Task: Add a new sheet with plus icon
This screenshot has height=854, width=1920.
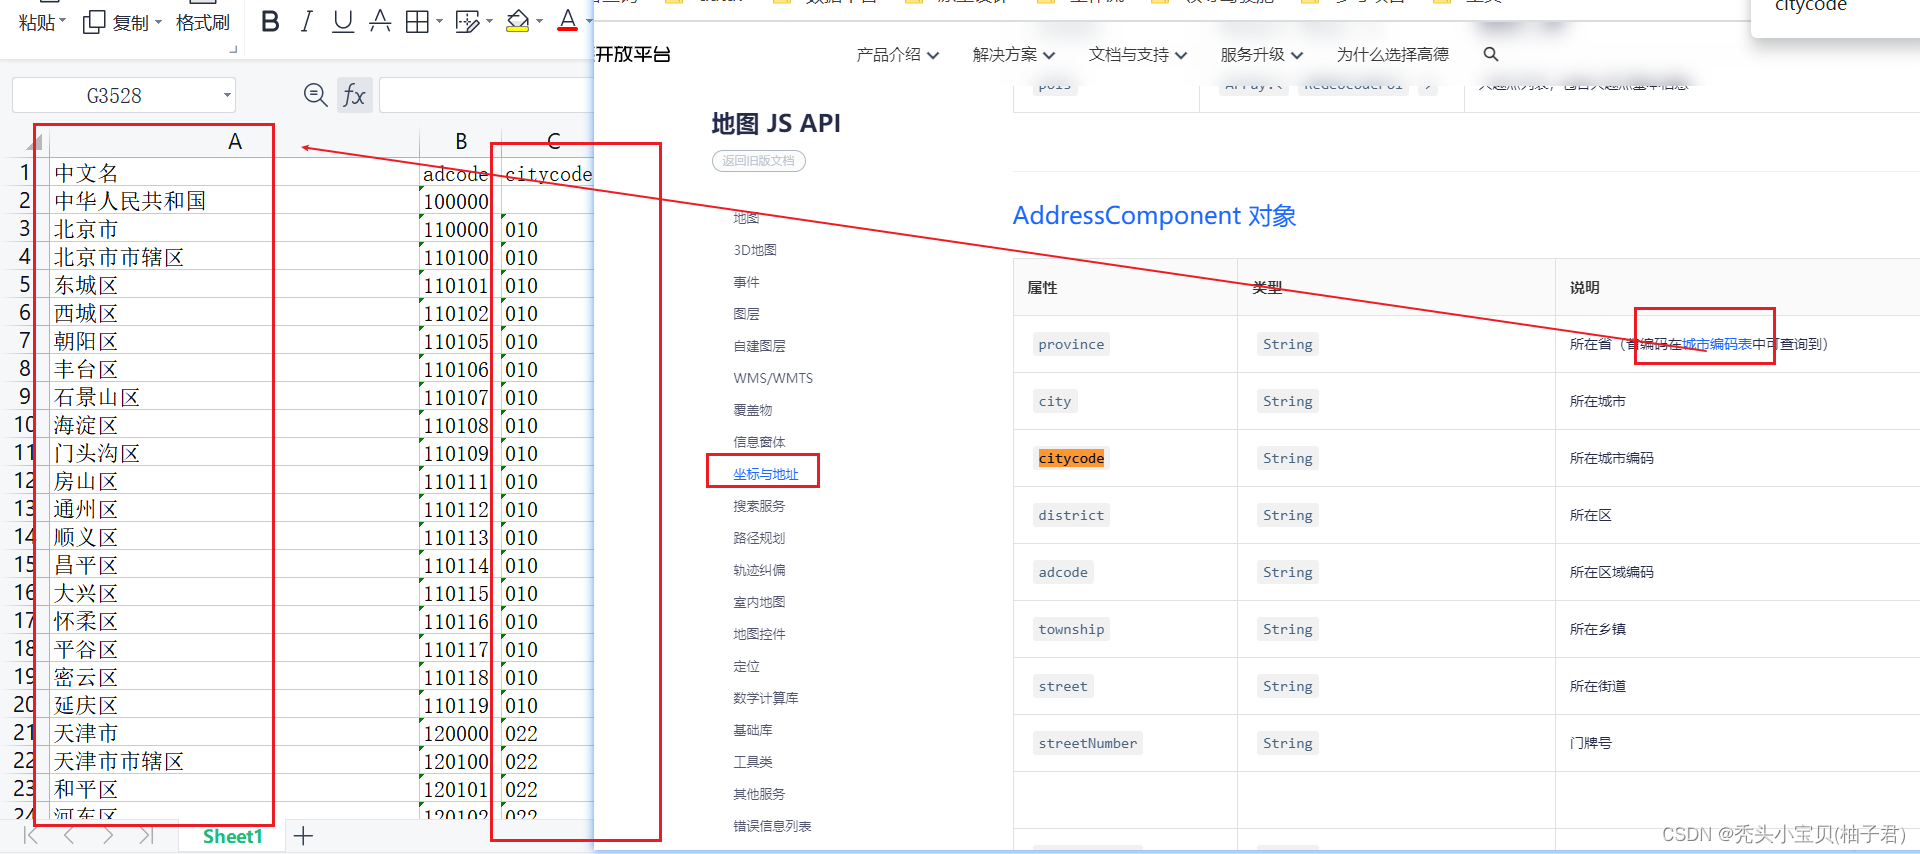Action: (304, 836)
